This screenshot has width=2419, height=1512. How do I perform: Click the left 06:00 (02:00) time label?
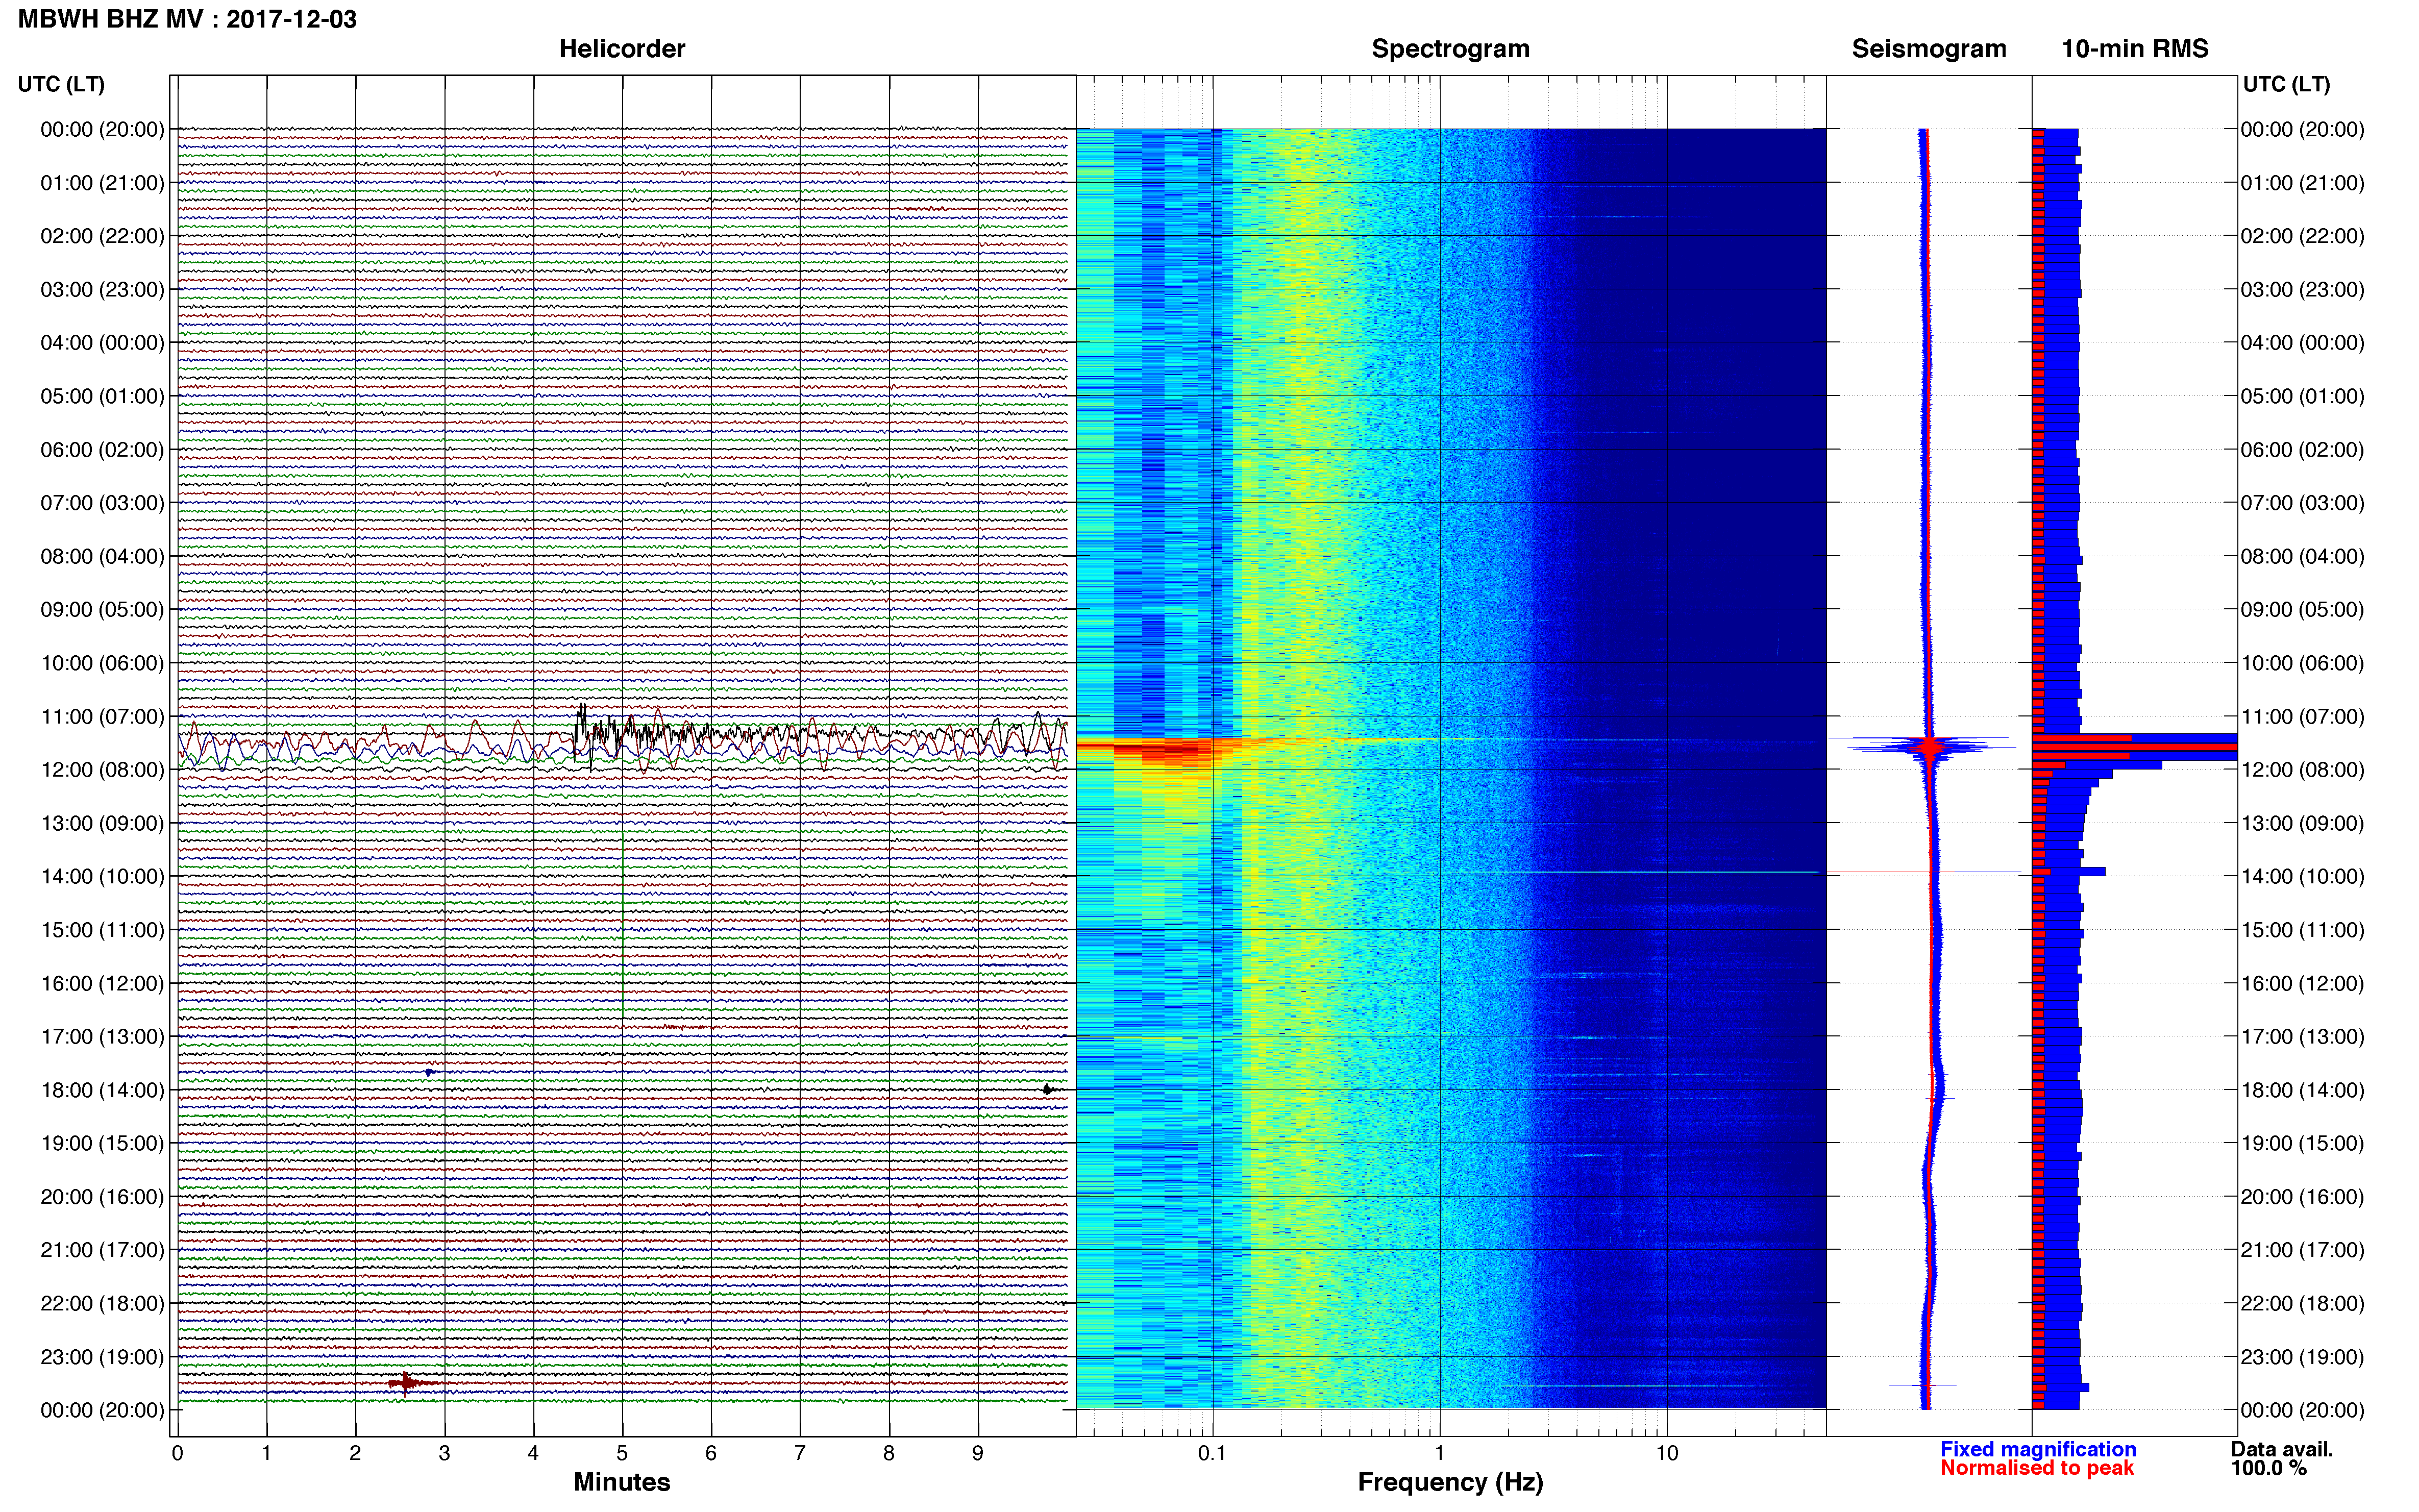[x=102, y=450]
